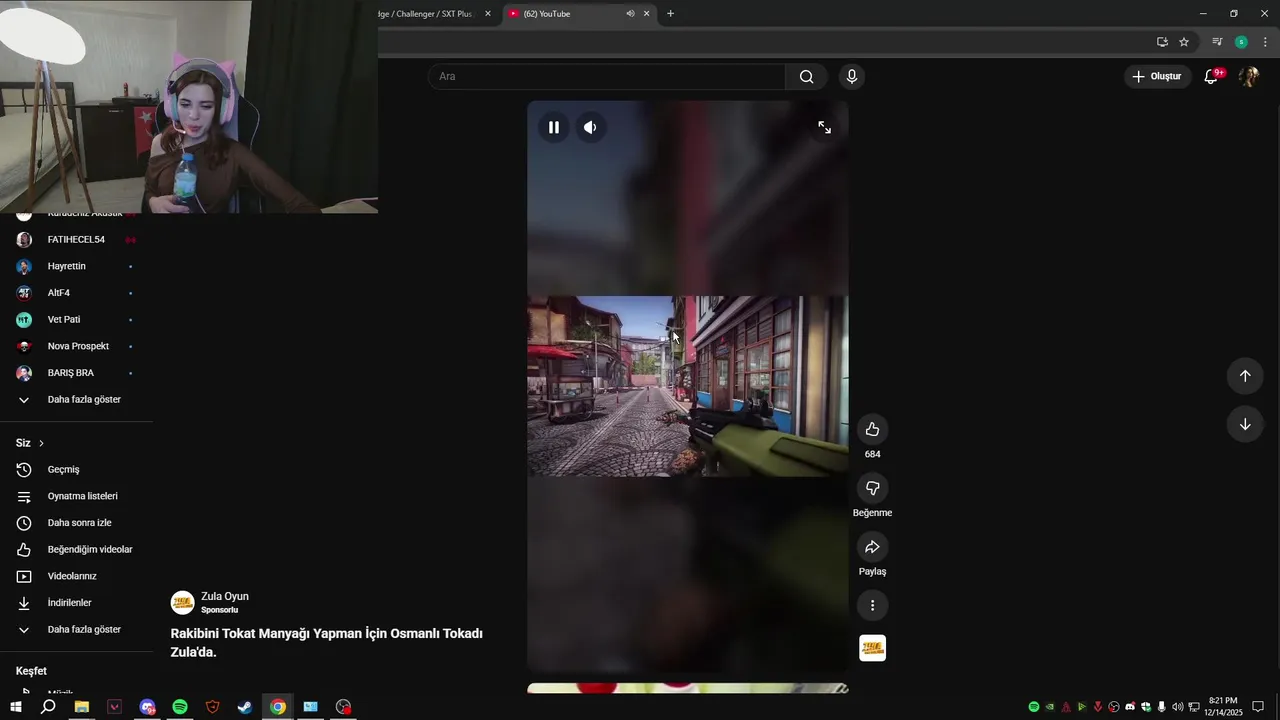1280x720 pixels.
Task: Open Zula Oyun channel avatar beside player
Action: (x=872, y=648)
